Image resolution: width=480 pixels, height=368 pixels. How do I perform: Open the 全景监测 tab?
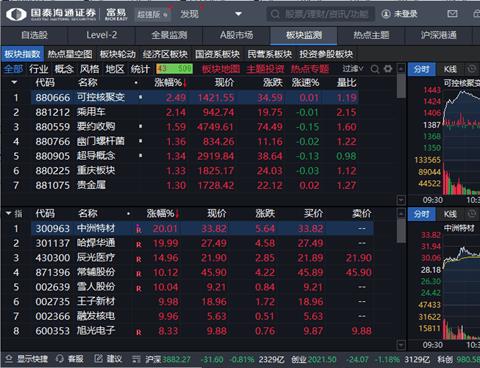(x=169, y=35)
